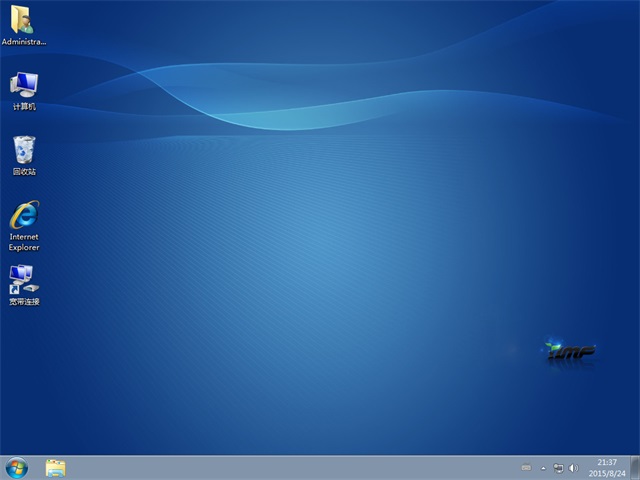Click the "Internet Explorer" icon label text
The image size is (640, 480).
[x=24, y=242]
